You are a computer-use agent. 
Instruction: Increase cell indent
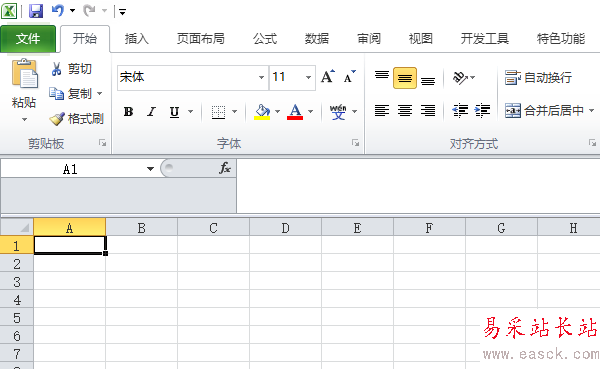tap(482, 111)
